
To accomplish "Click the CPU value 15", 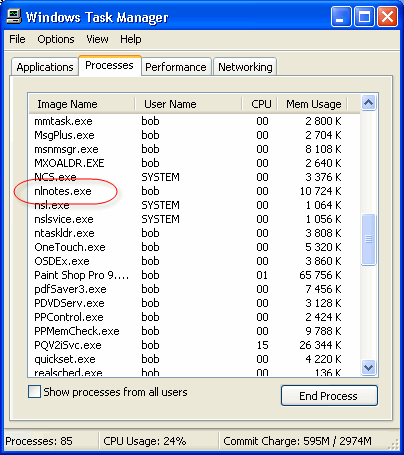I will tap(262, 345).
